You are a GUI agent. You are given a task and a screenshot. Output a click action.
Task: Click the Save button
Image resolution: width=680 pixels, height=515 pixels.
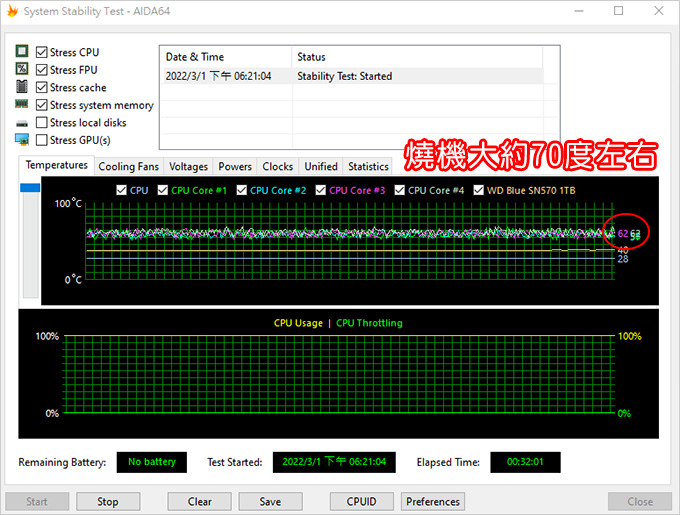[x=270, y=502]
